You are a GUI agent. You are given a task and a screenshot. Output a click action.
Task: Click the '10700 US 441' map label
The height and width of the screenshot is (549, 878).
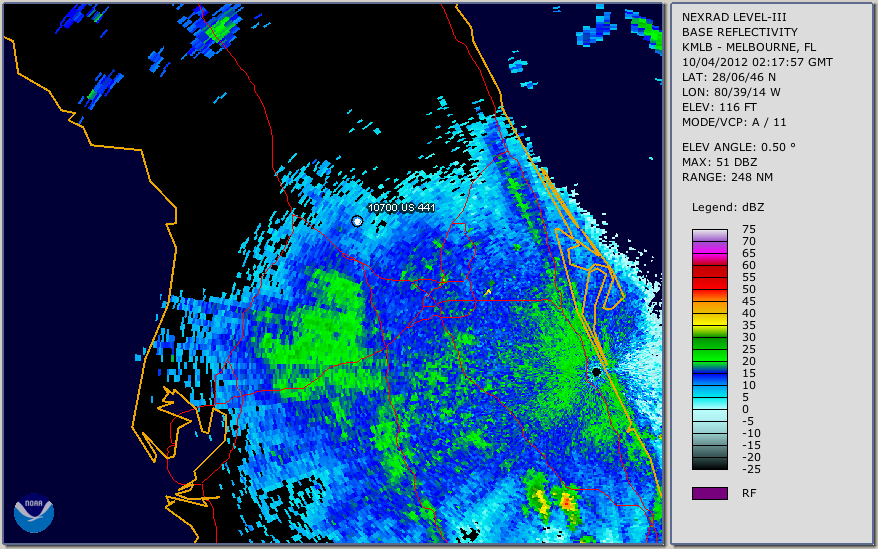point(401,208)
